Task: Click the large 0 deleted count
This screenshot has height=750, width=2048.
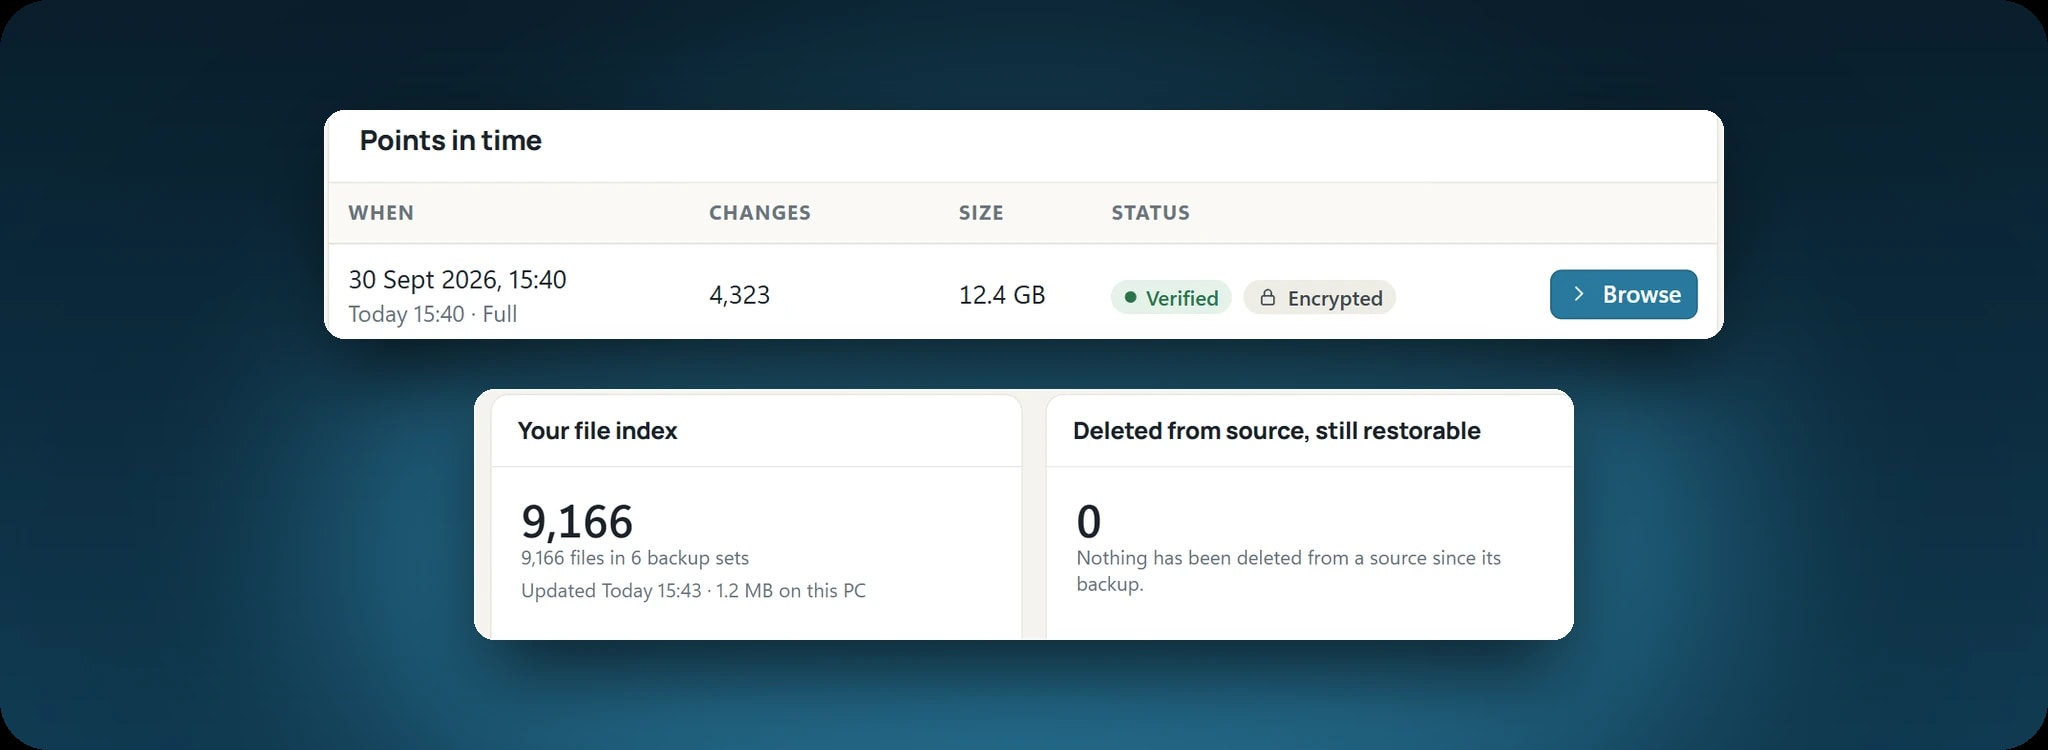Action: coord(1089,521)
